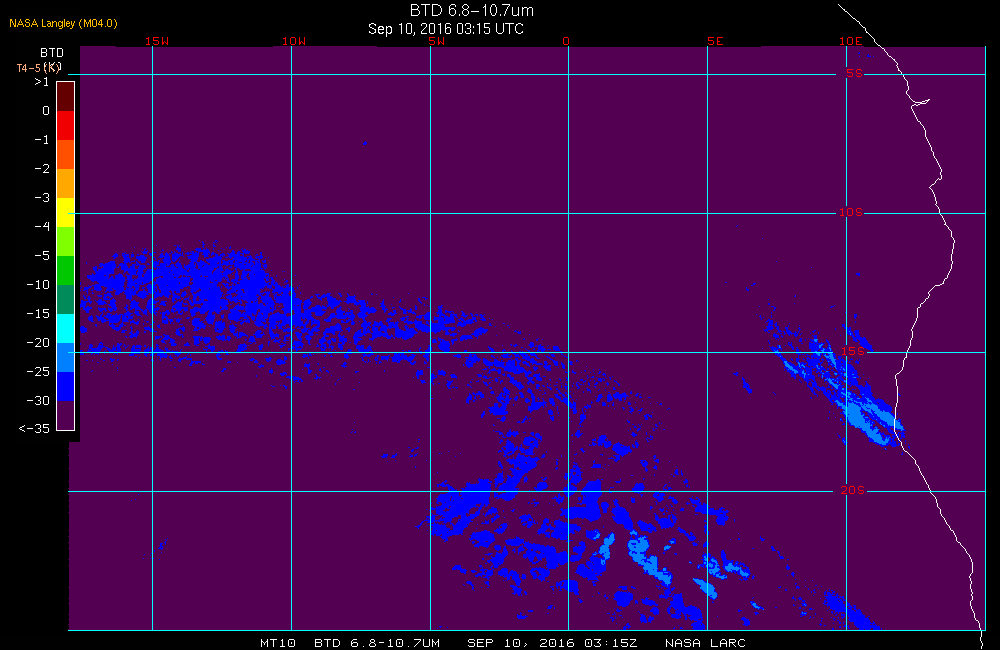The width and height of the screenshot is (1000, 650).
Task: Click the green -5 to -10 legend swatch
Action: tap(66, 270)
